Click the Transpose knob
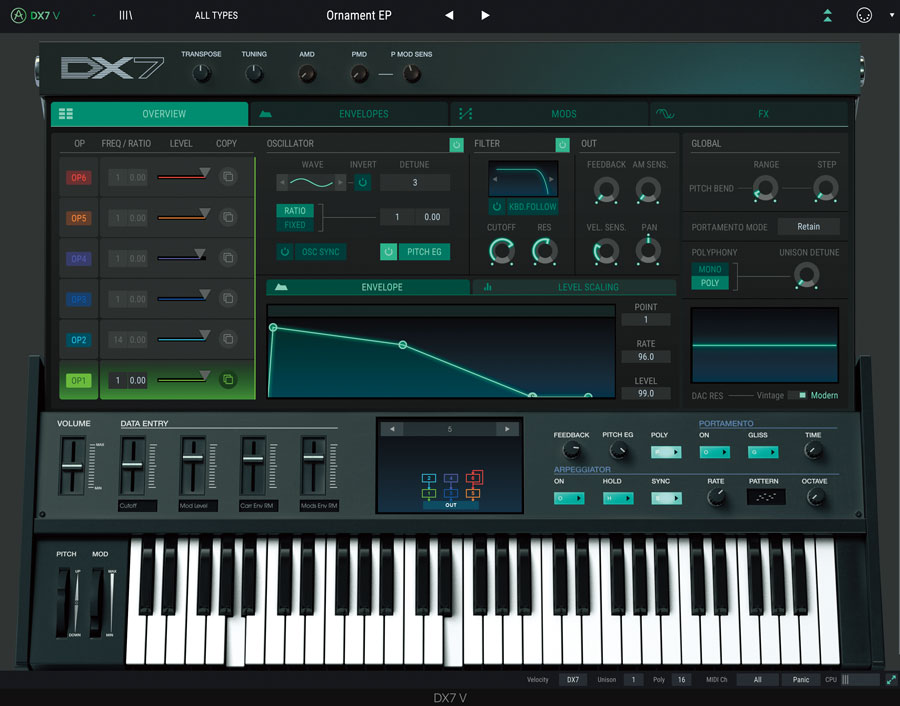 click(x=201, y=73)
